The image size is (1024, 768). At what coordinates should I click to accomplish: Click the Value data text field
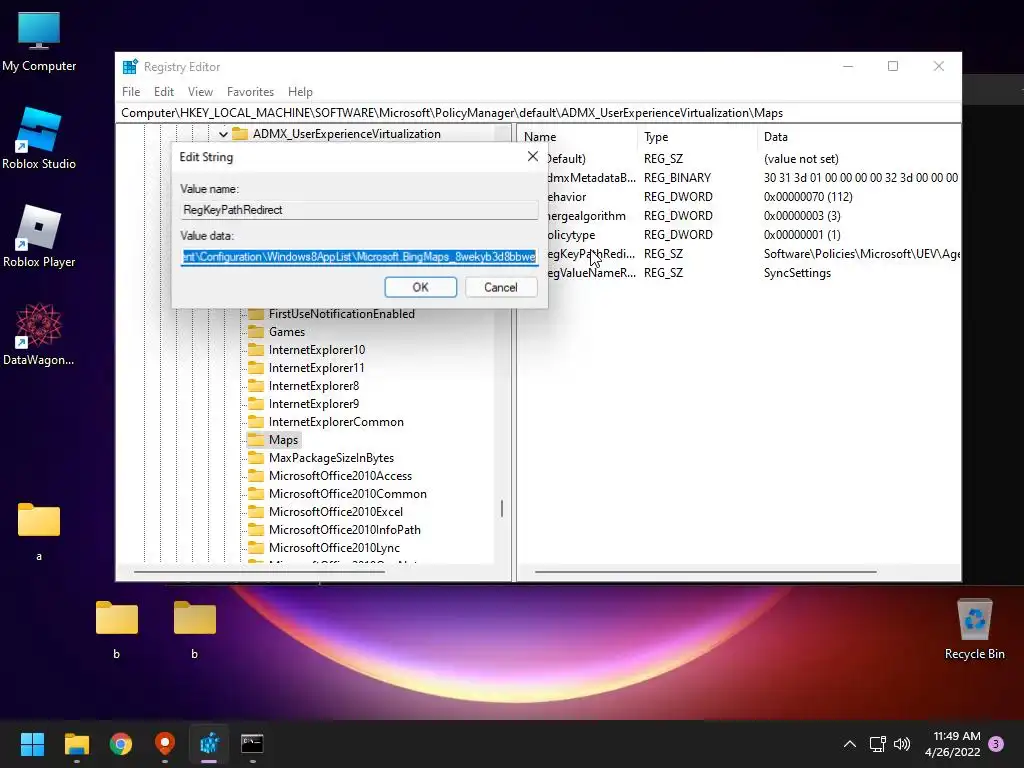coord(359,257)
